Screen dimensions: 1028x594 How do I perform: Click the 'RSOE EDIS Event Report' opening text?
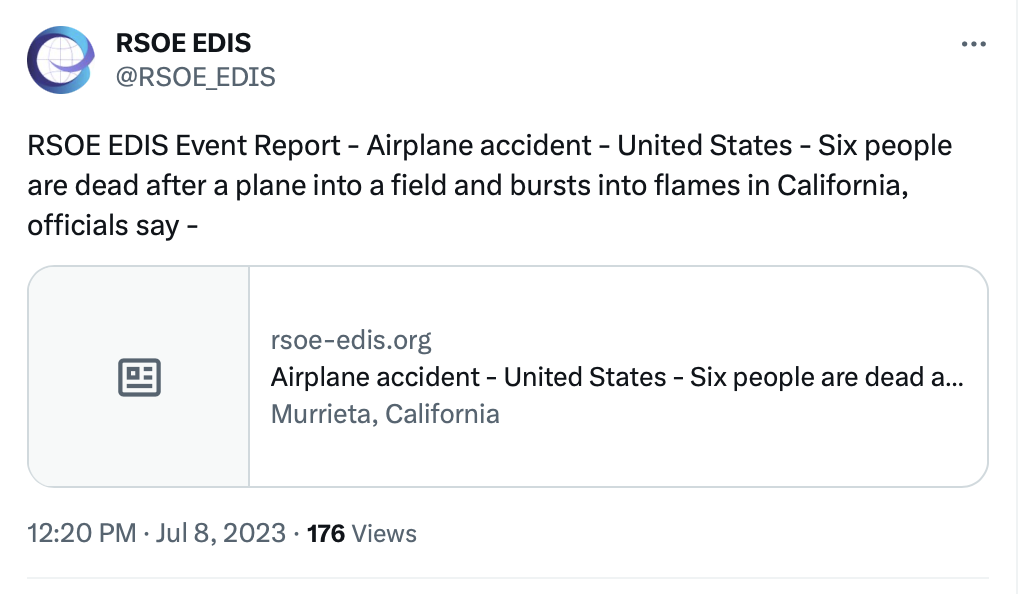coord(184,146)
